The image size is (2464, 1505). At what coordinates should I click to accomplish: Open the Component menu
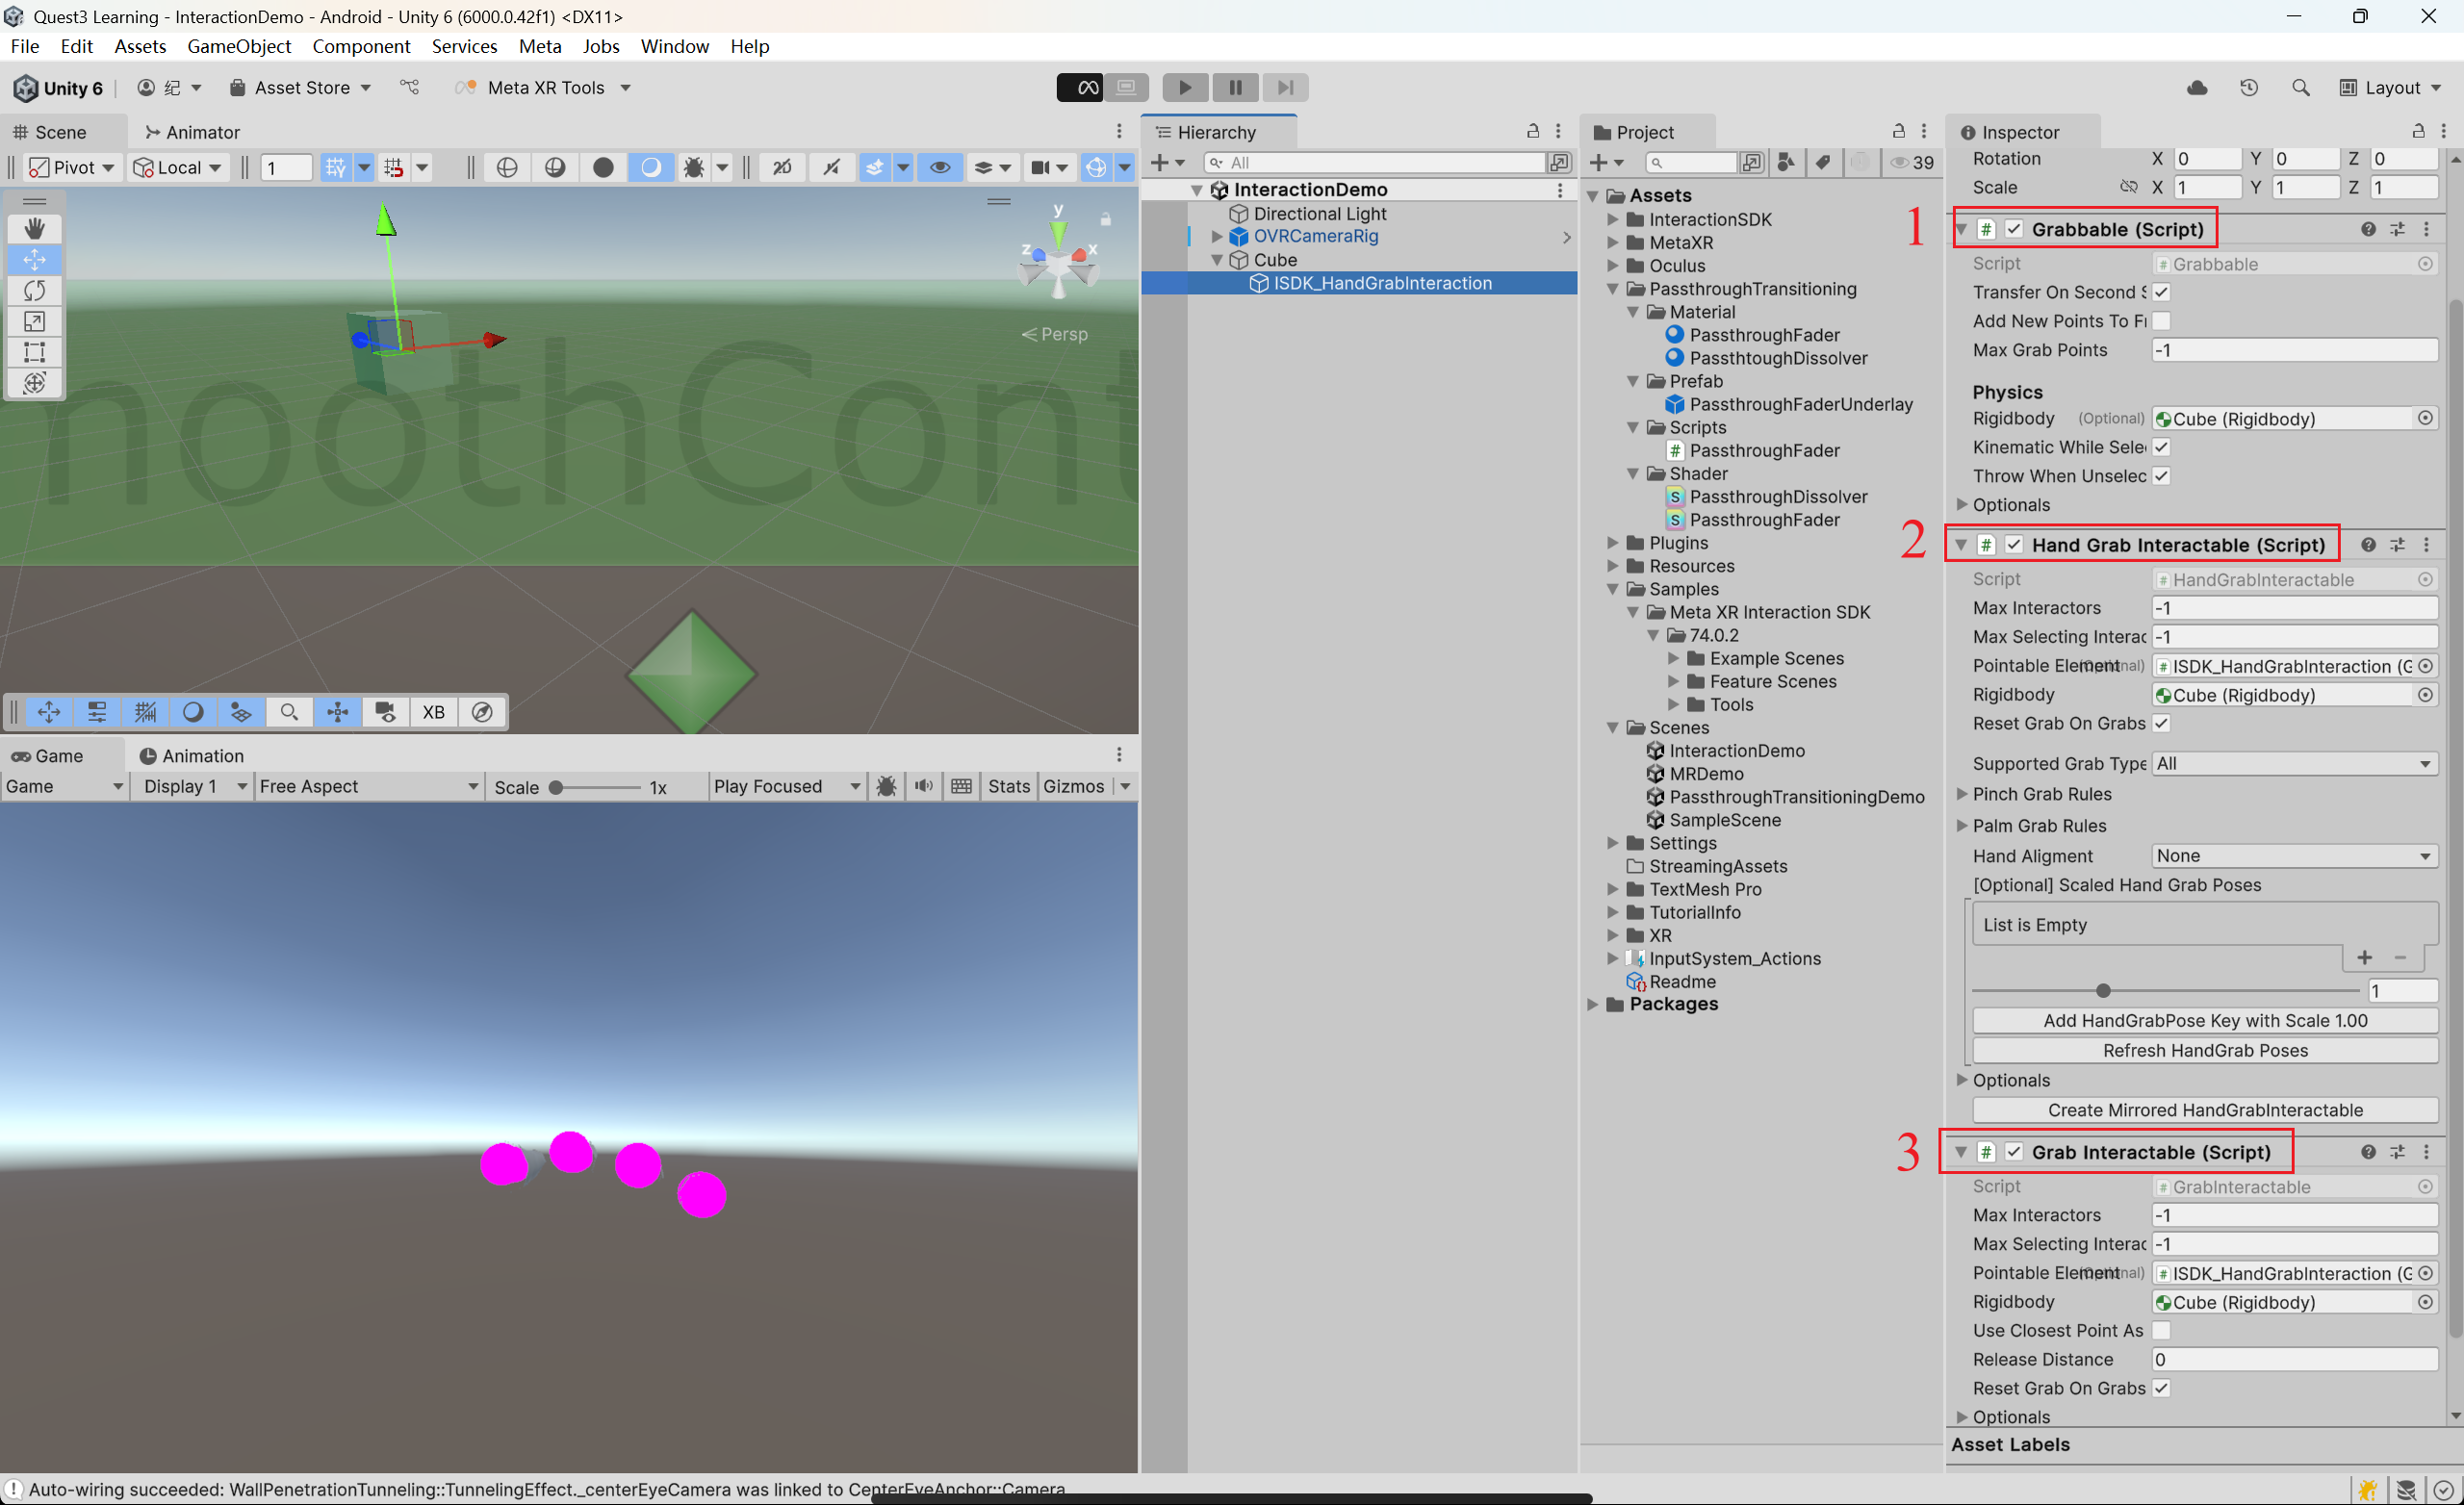[361, 46]
